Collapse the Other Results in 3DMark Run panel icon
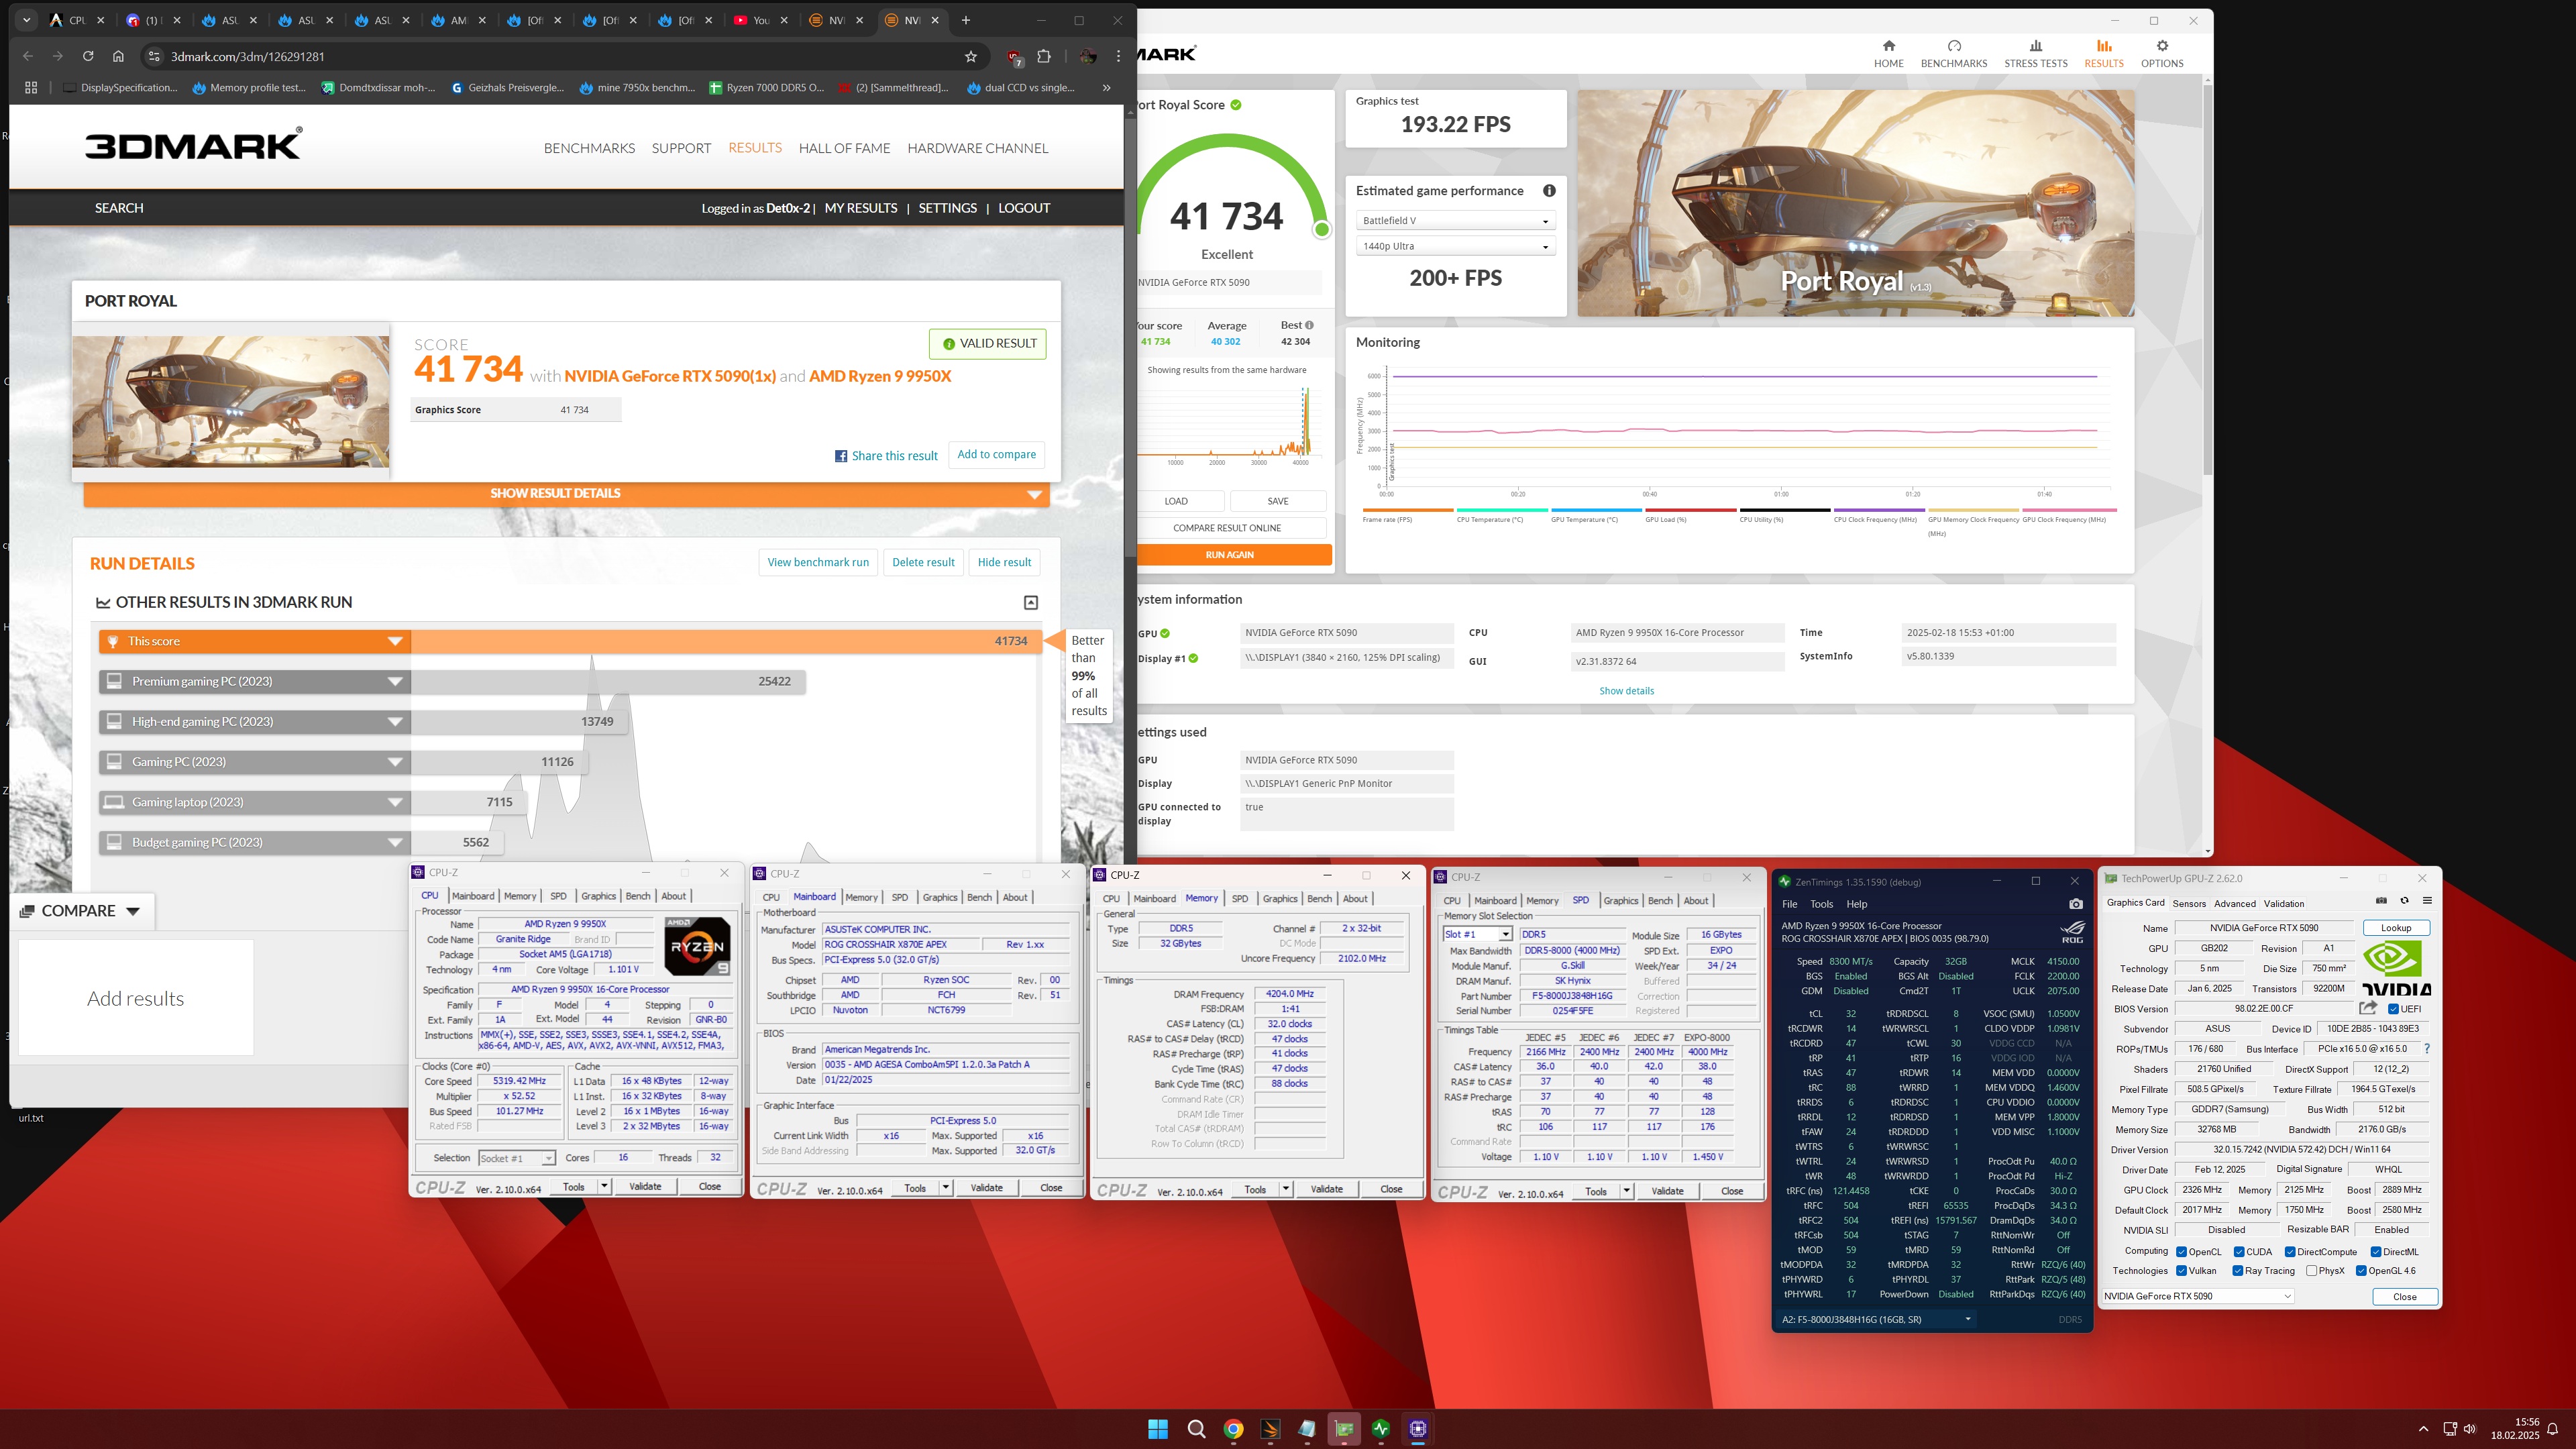 point(1030,602)
